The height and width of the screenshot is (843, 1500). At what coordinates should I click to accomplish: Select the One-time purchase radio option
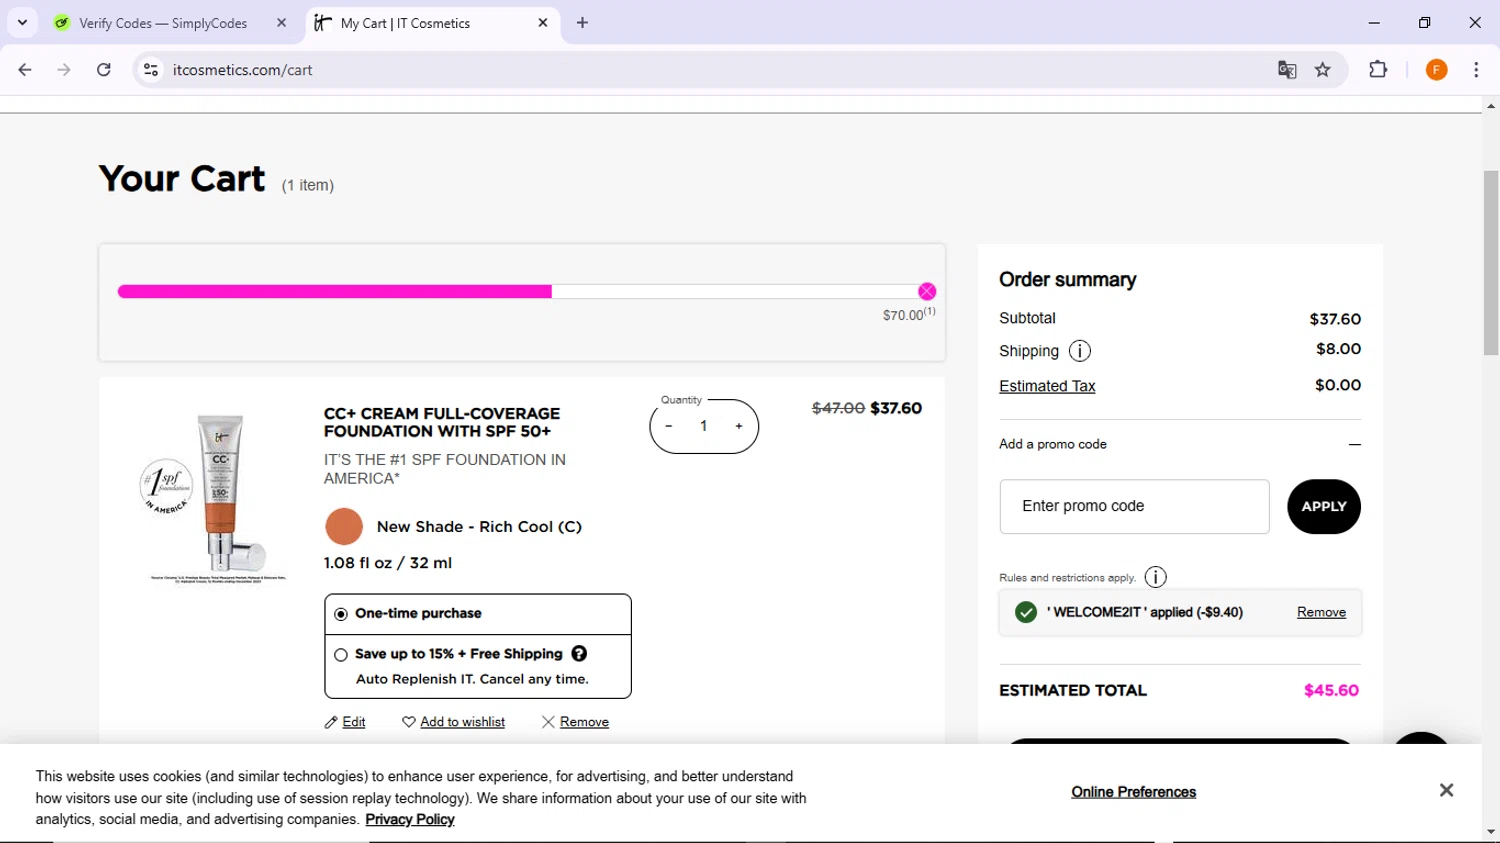click(x=341, y=614)
